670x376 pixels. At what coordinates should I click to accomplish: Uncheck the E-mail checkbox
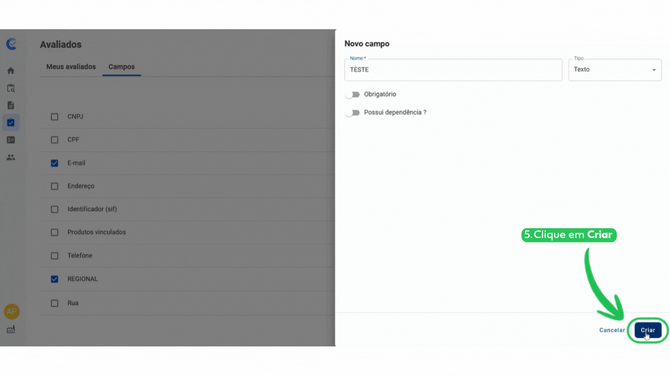(54, 163)
